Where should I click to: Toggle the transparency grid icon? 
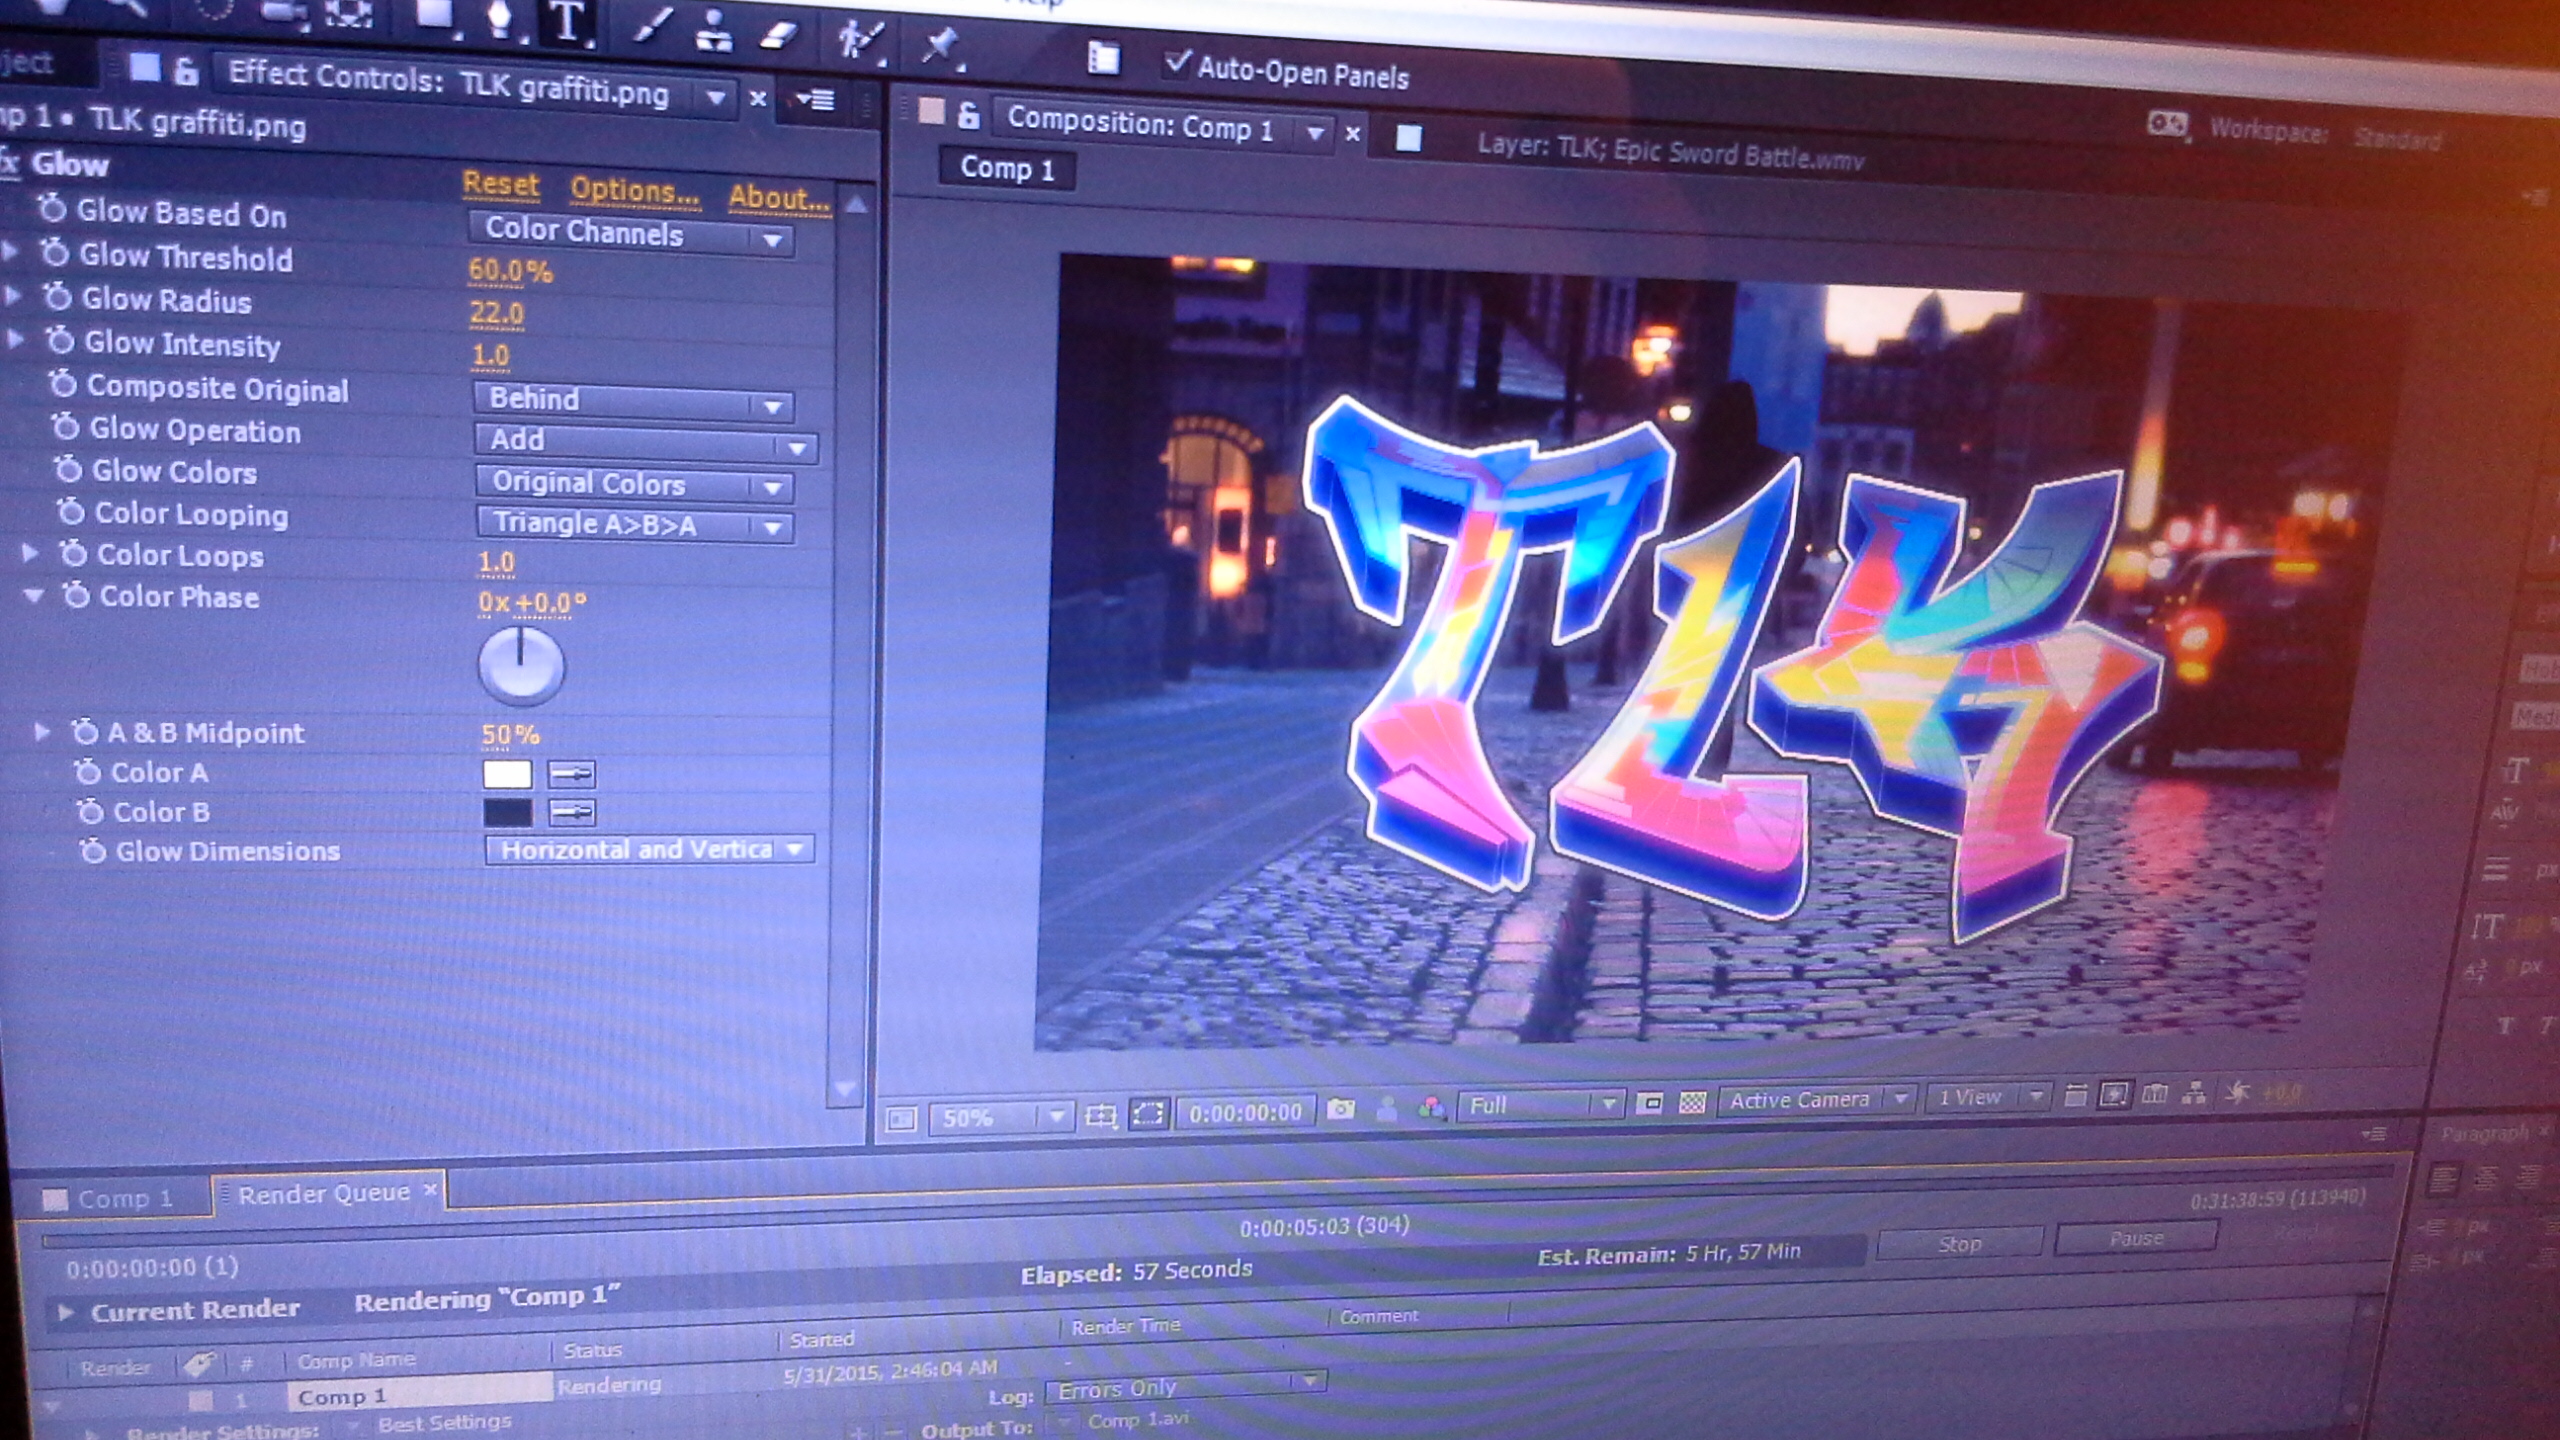[x=1692, y=1103]
